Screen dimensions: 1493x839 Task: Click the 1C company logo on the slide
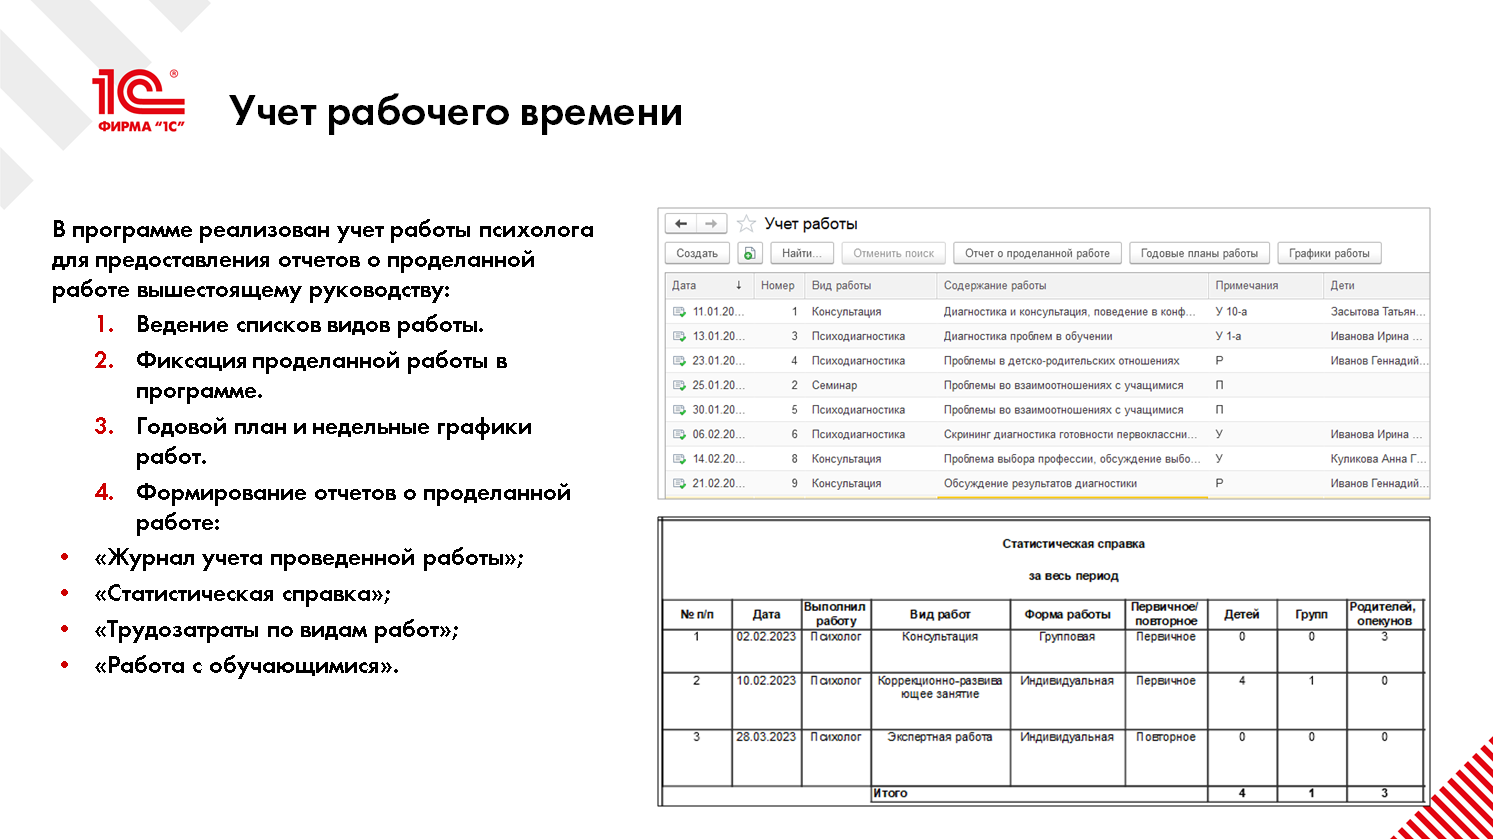point(139,101)
